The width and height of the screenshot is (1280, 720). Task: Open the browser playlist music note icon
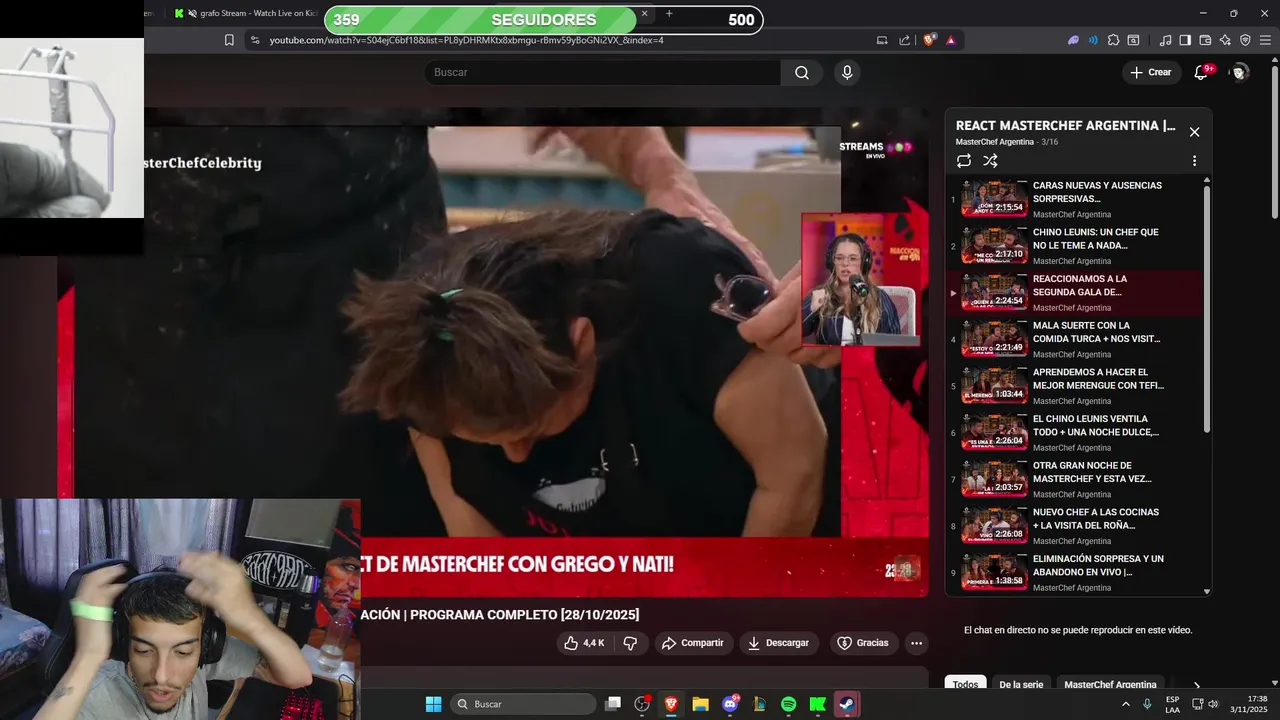pos(1165,40)
